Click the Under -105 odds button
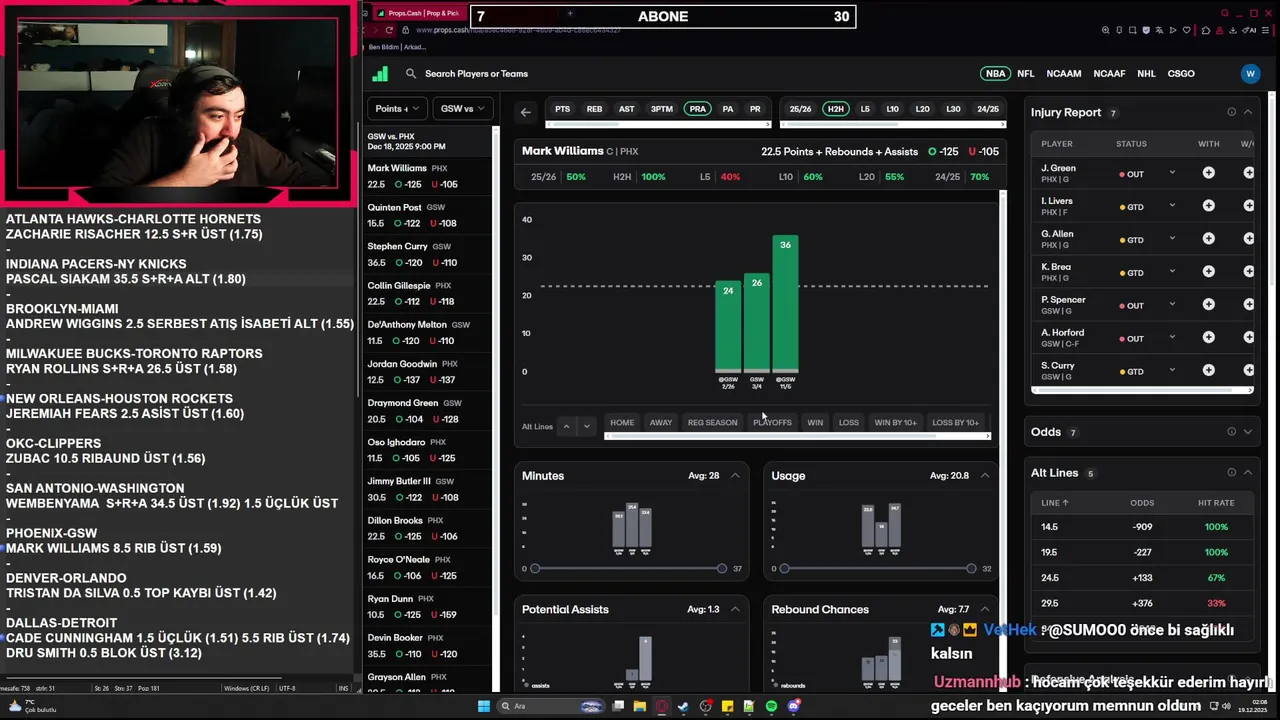Viewport: 1280px width, 720px height. click(985, 152)
